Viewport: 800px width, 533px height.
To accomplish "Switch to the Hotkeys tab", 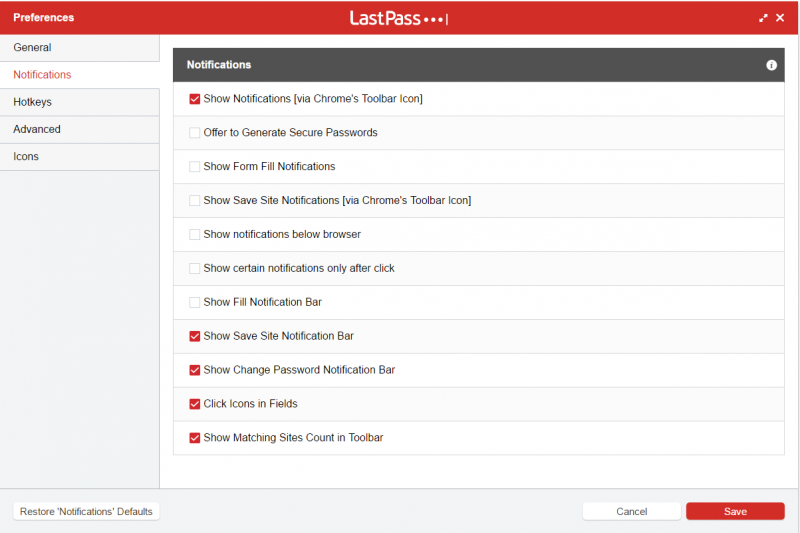I will click(x=80, y=102).
